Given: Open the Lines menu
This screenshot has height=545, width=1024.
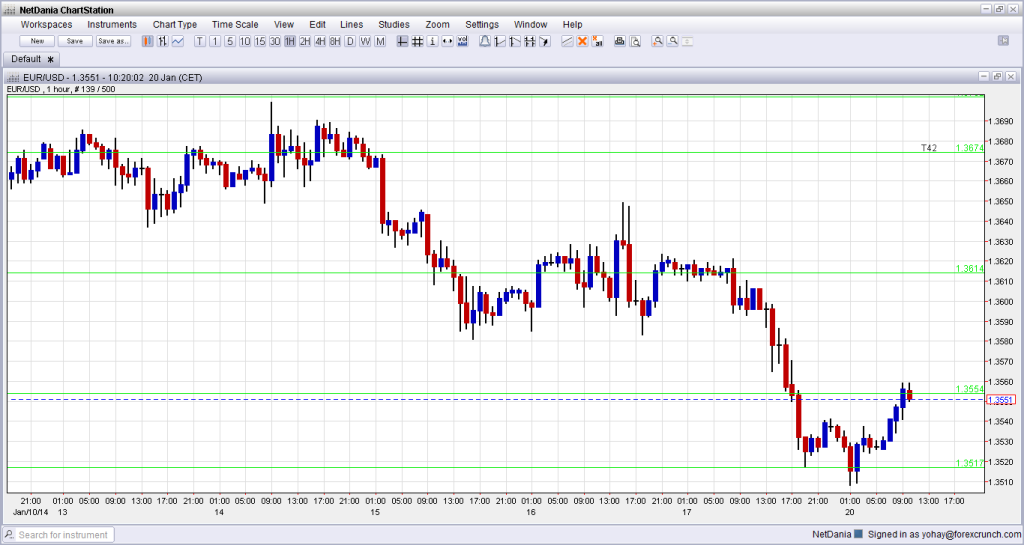Looking at the screenshot, I should 351,24.
